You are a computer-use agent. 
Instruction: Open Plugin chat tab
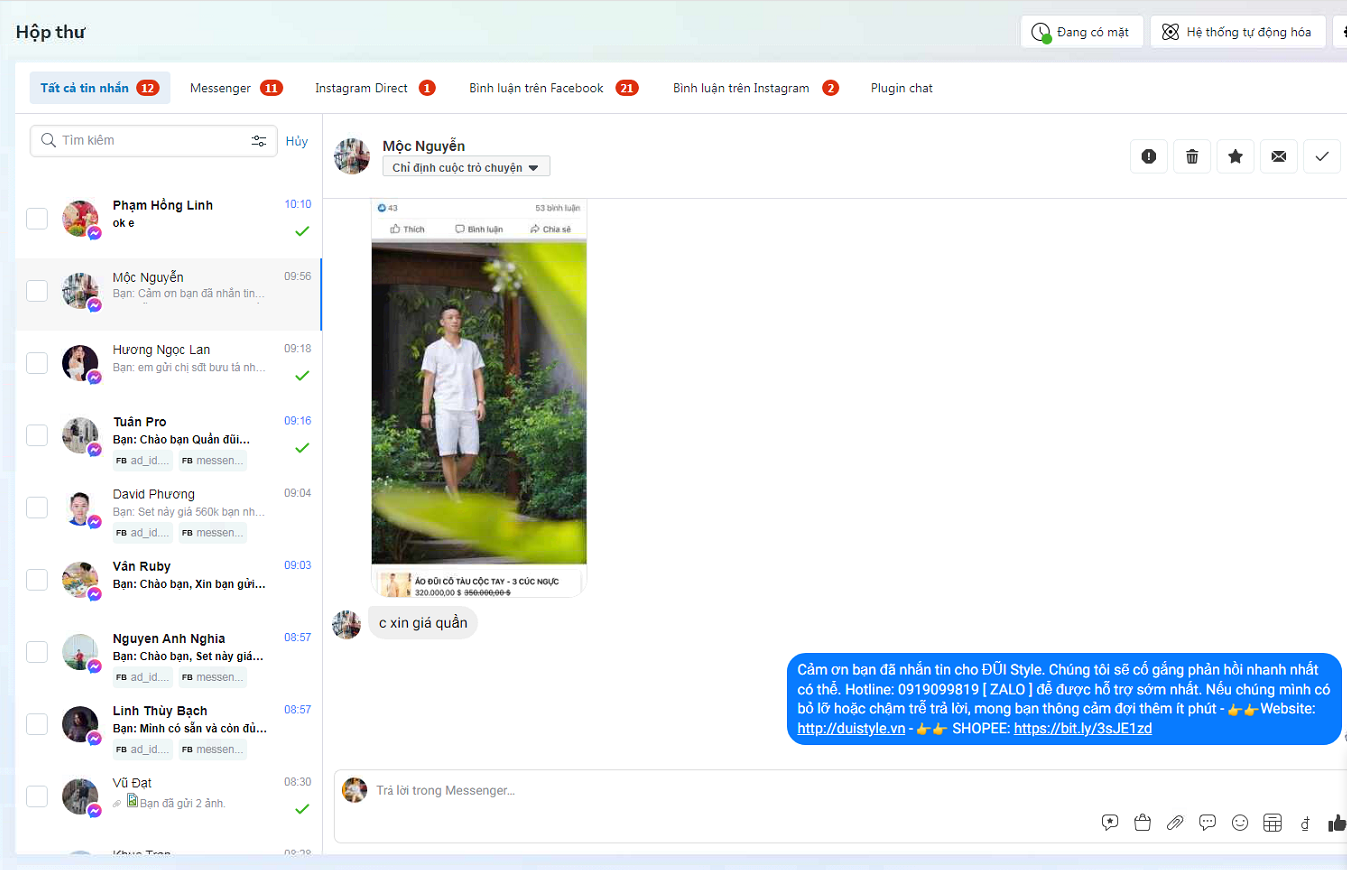pos(902,88)
